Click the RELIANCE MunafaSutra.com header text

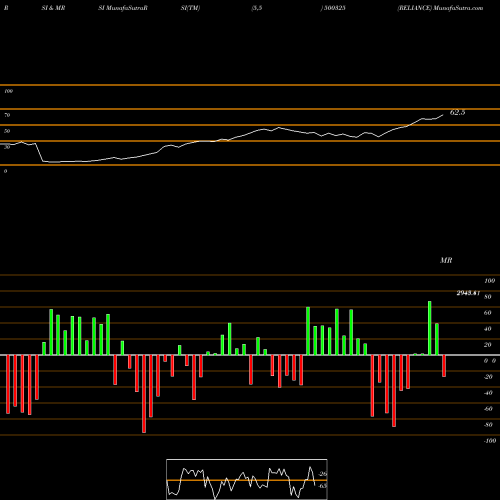click(440, 8)
